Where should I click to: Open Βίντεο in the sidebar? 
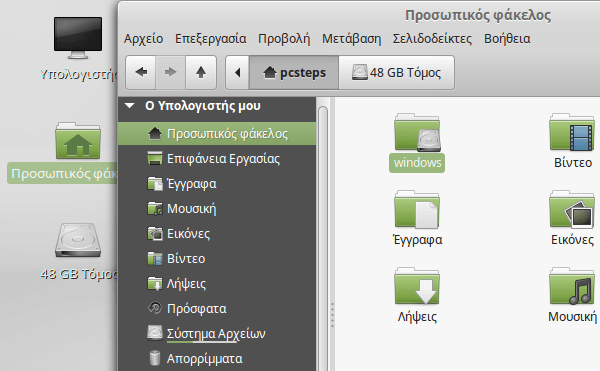point(217,259)
